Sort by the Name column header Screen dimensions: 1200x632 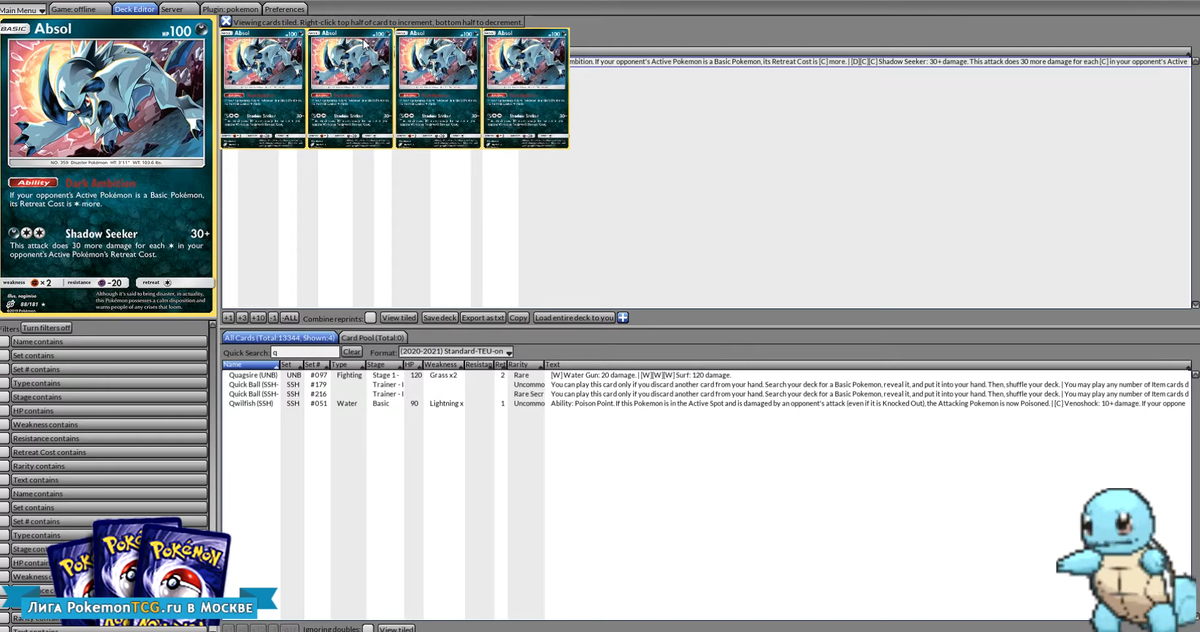[x=250, y=365]
